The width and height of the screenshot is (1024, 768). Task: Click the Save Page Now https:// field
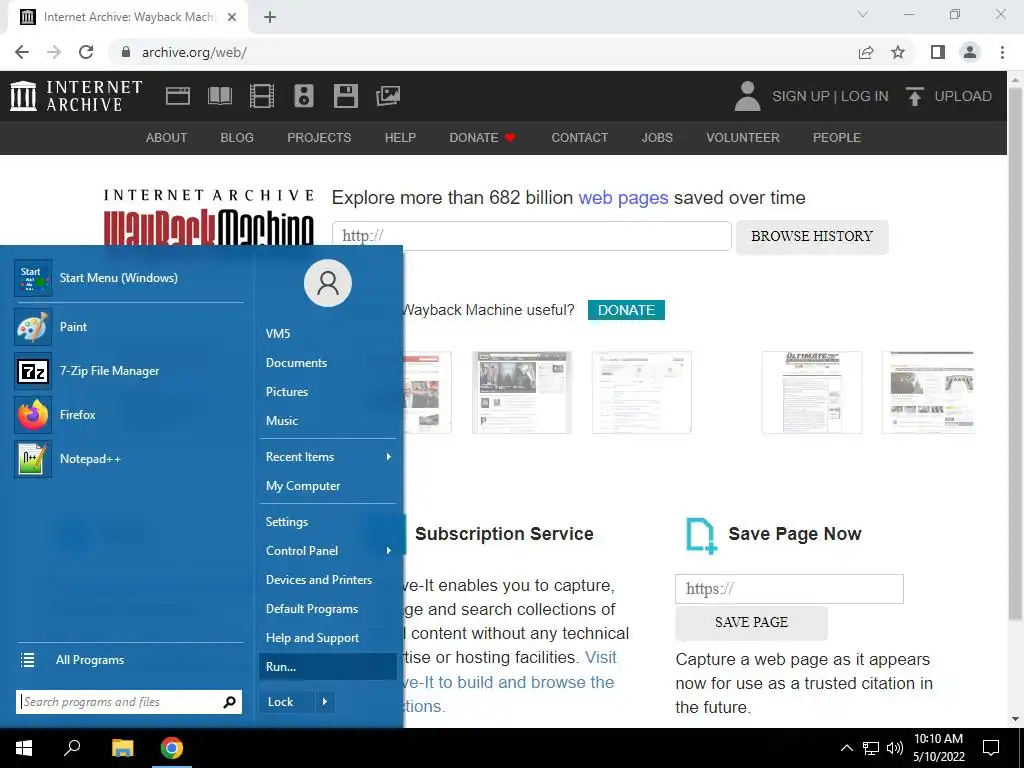pos(789,589)
